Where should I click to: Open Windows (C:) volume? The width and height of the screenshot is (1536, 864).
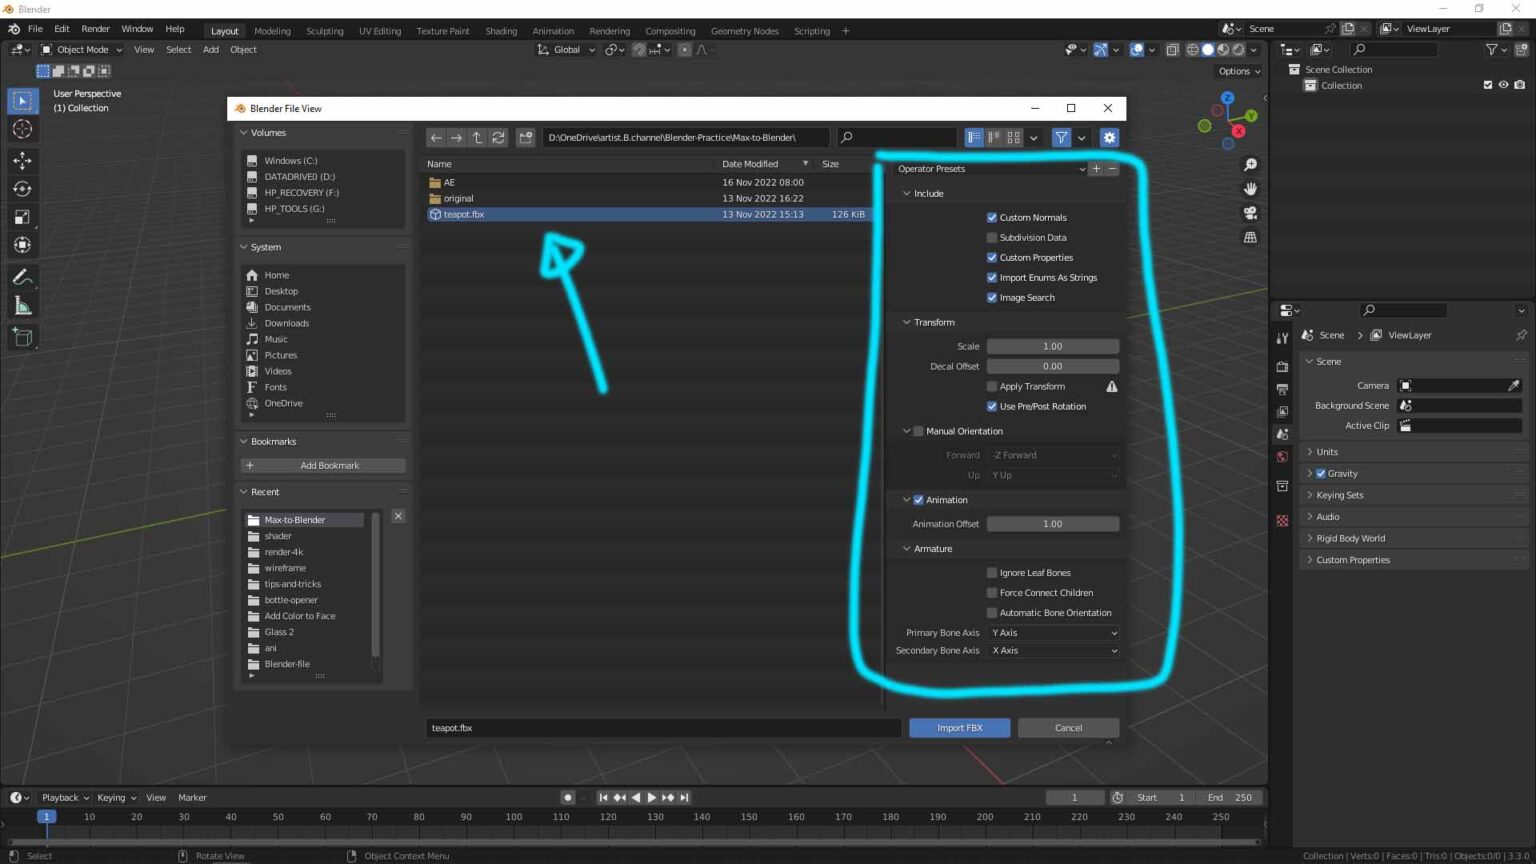coord(290,160)
